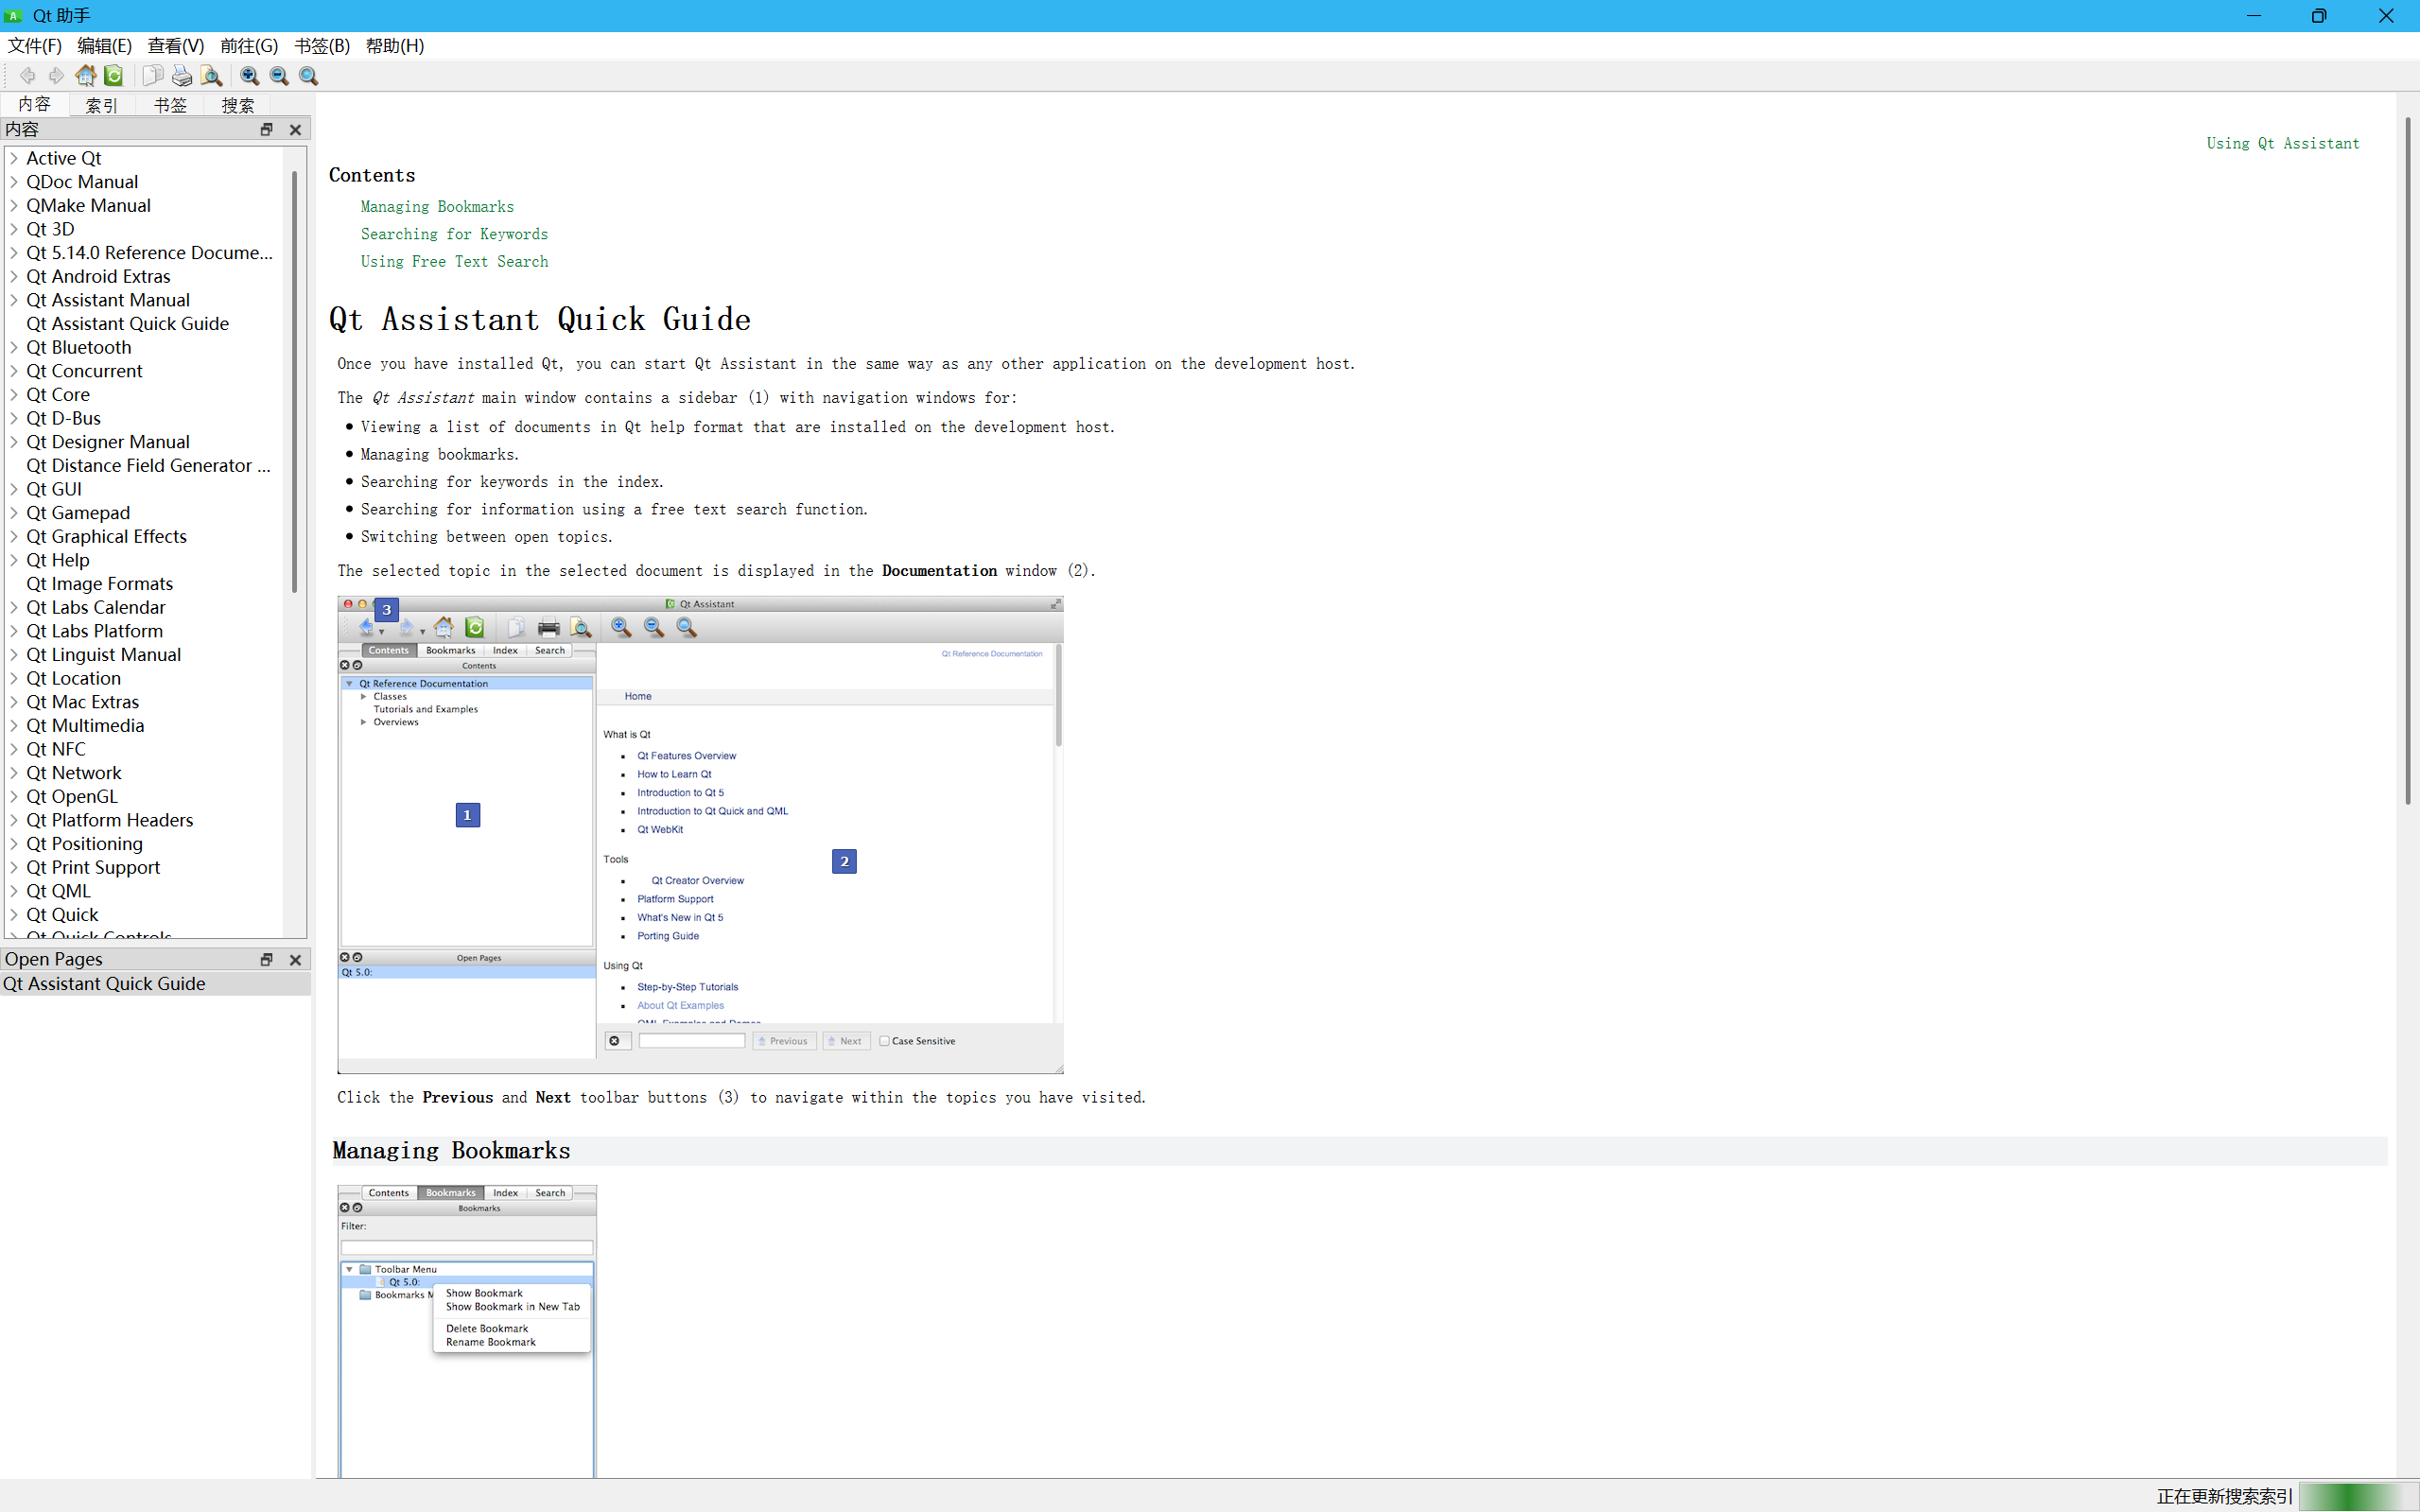Open Find in text icon
The height and width of the screenshot is (1512, 2420).
[x=211, y=76]
